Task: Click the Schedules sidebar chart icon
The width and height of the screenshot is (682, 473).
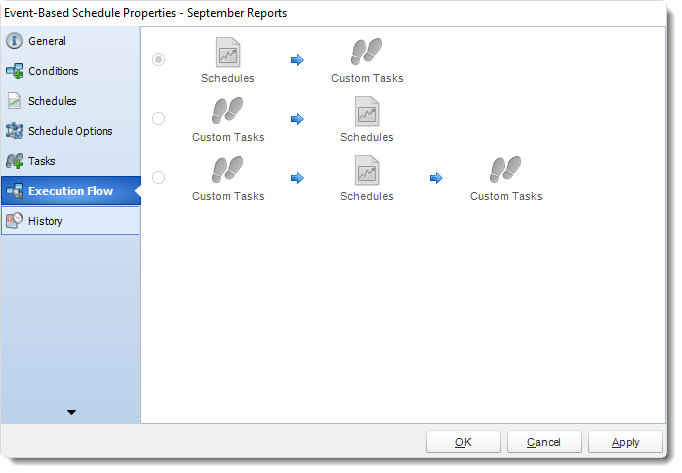Action: click(14, 101)
